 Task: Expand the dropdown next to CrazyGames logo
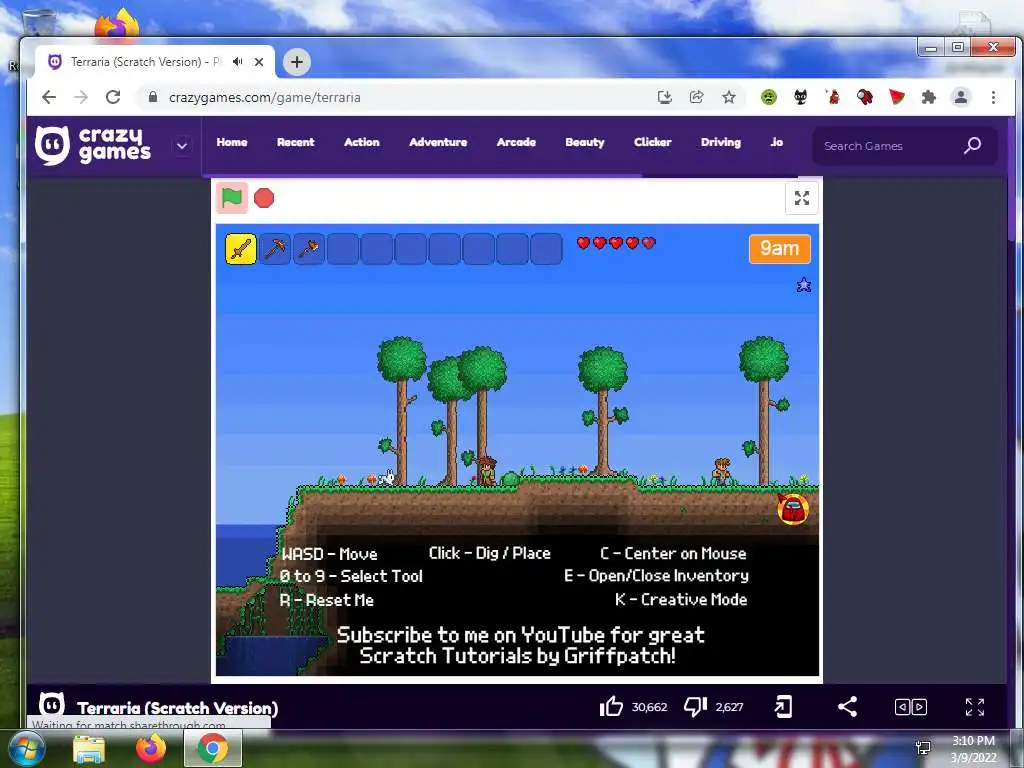click(x=182, y=146)
